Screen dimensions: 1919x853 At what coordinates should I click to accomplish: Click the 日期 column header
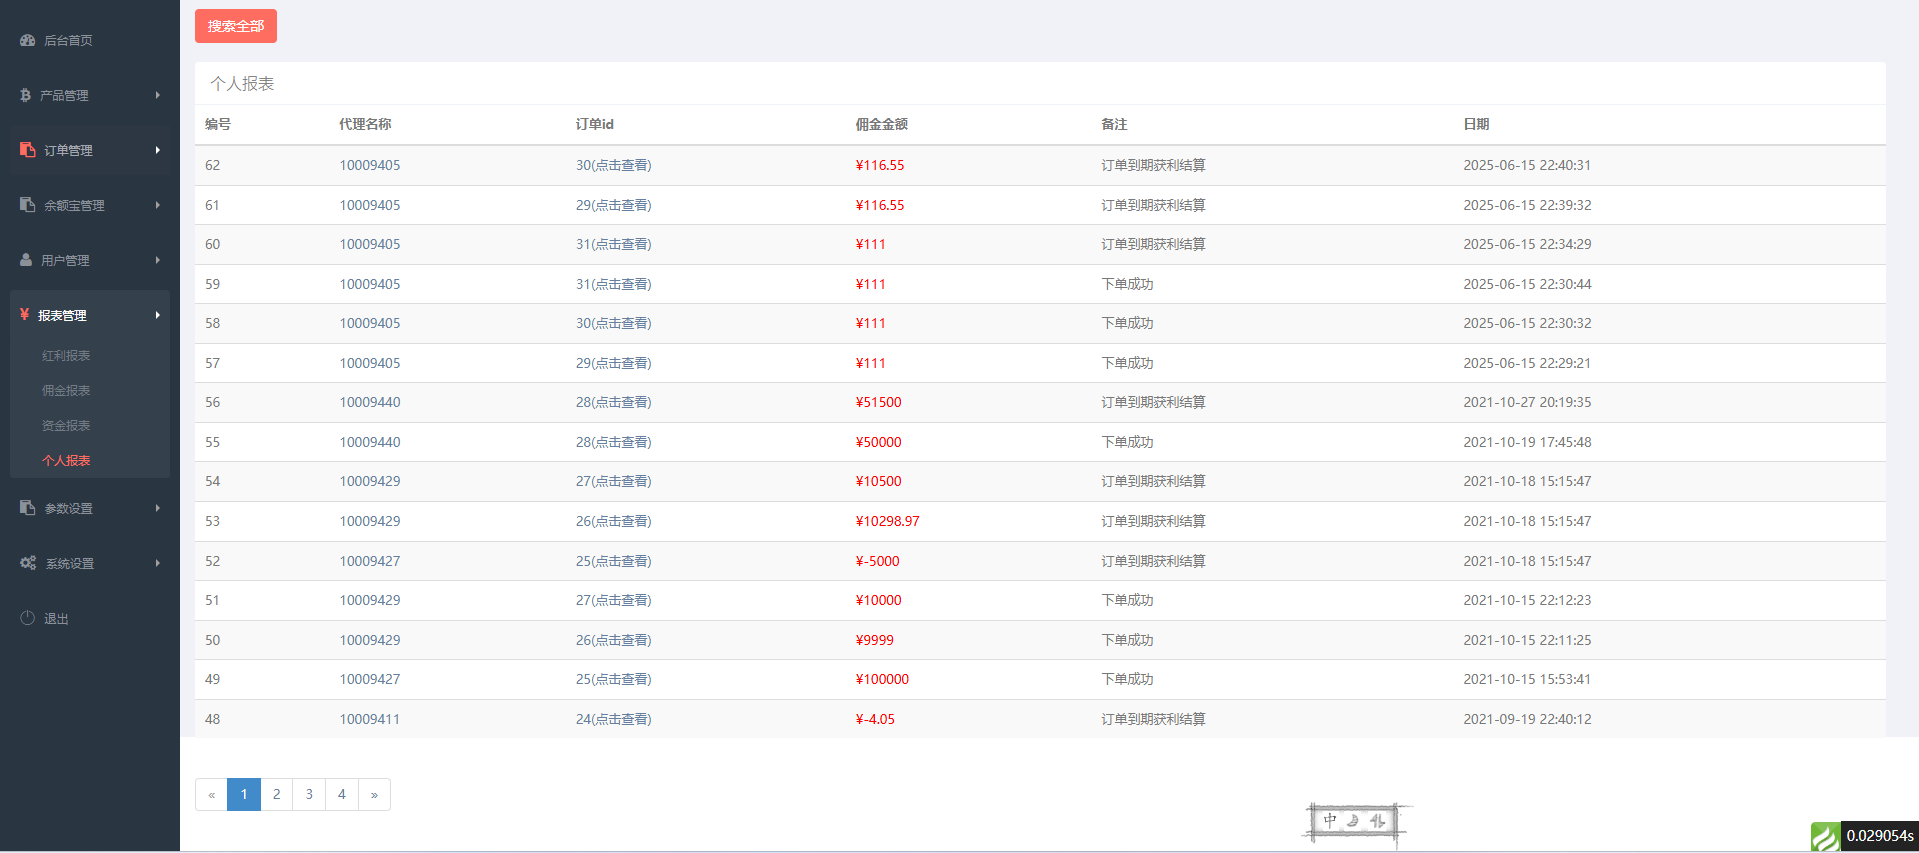click(x=1476, y=124)
